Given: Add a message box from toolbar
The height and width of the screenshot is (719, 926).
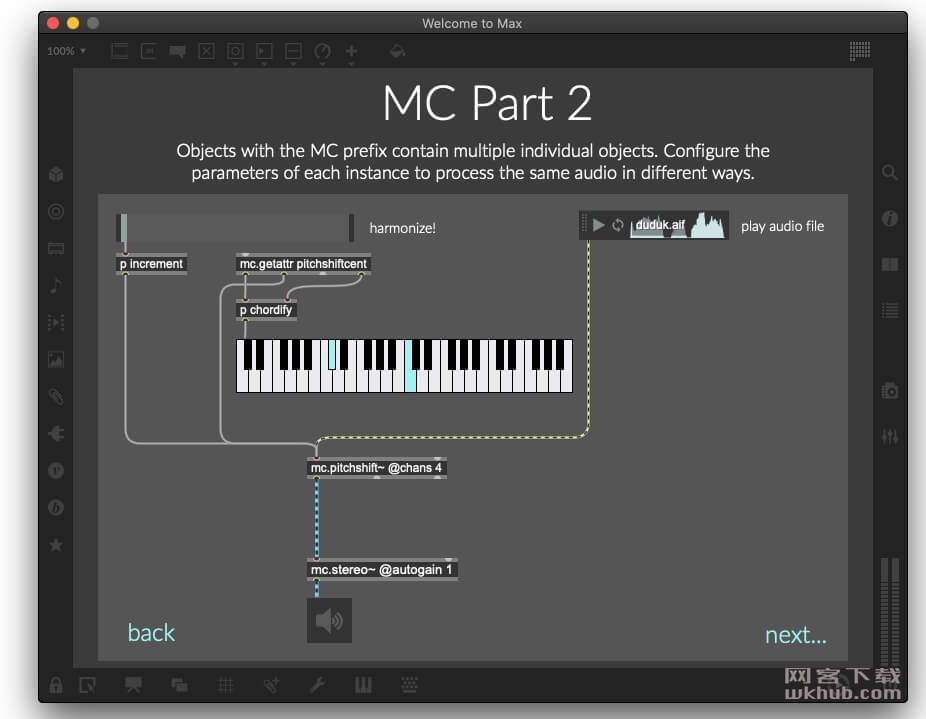Looking at the screenshot, I should pyautogui.click(x=149, y=51).
